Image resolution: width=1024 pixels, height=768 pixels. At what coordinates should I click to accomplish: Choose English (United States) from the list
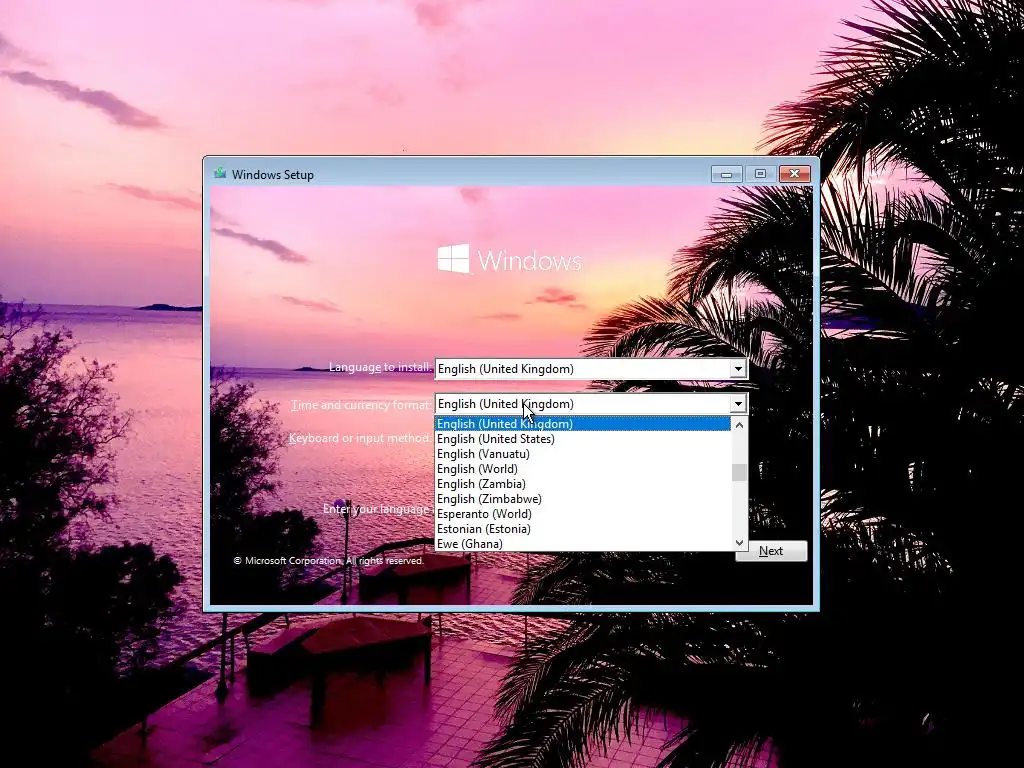pyautogui.click(x=583, y=439)
